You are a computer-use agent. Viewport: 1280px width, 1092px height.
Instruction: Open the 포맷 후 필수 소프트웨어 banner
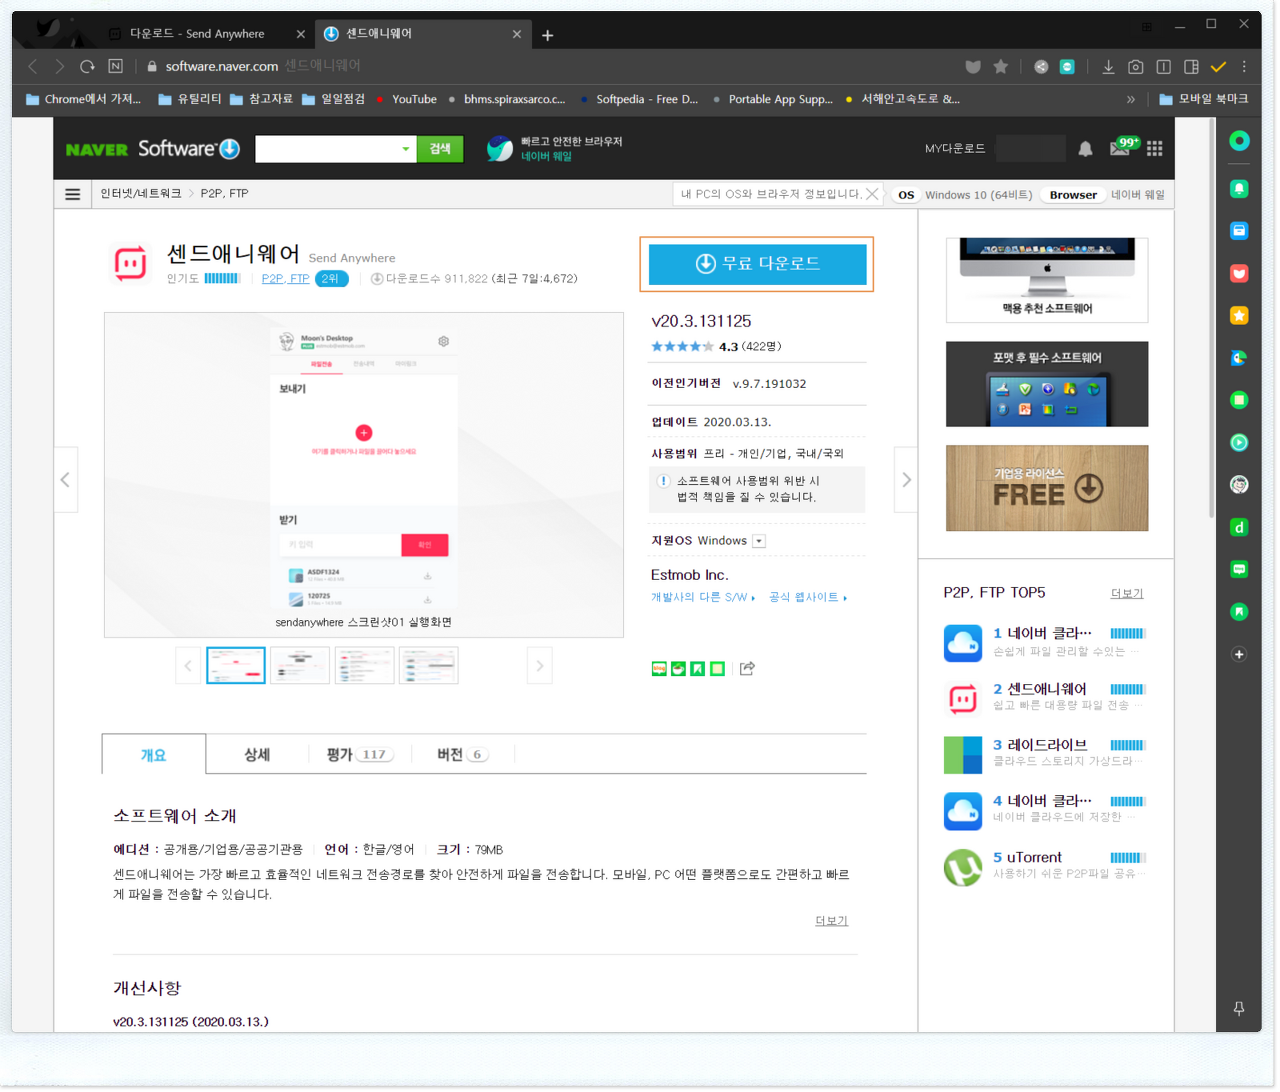pyautogui.click(x=1047, y=384)
